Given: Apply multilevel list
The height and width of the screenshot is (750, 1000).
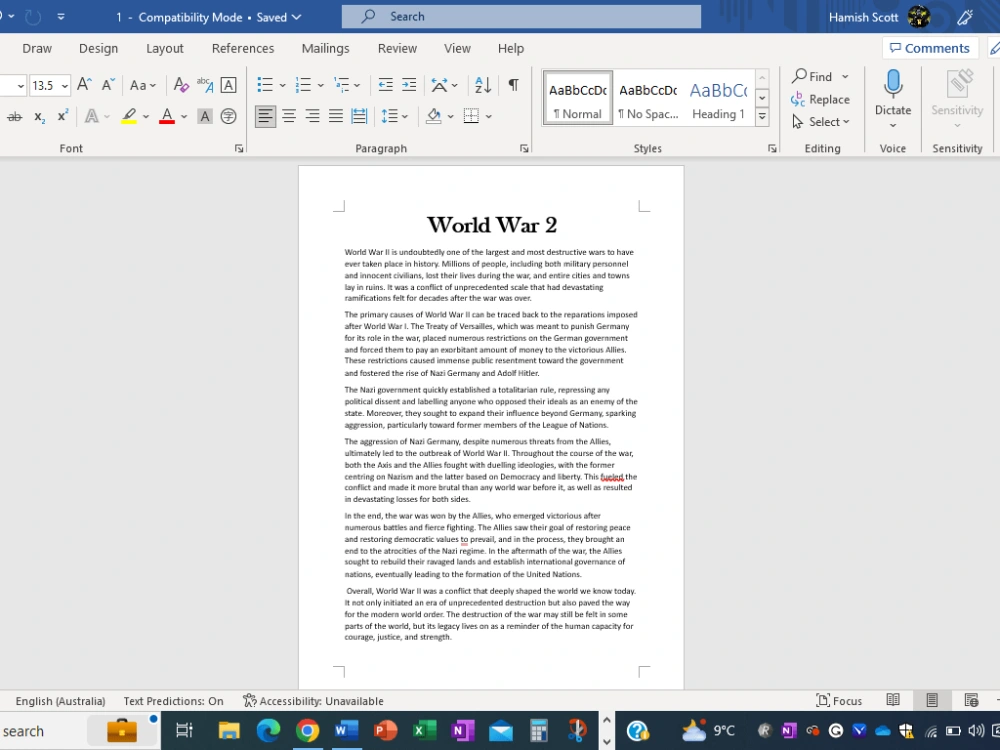Looking at the screenshot, I should pos(342,85).
